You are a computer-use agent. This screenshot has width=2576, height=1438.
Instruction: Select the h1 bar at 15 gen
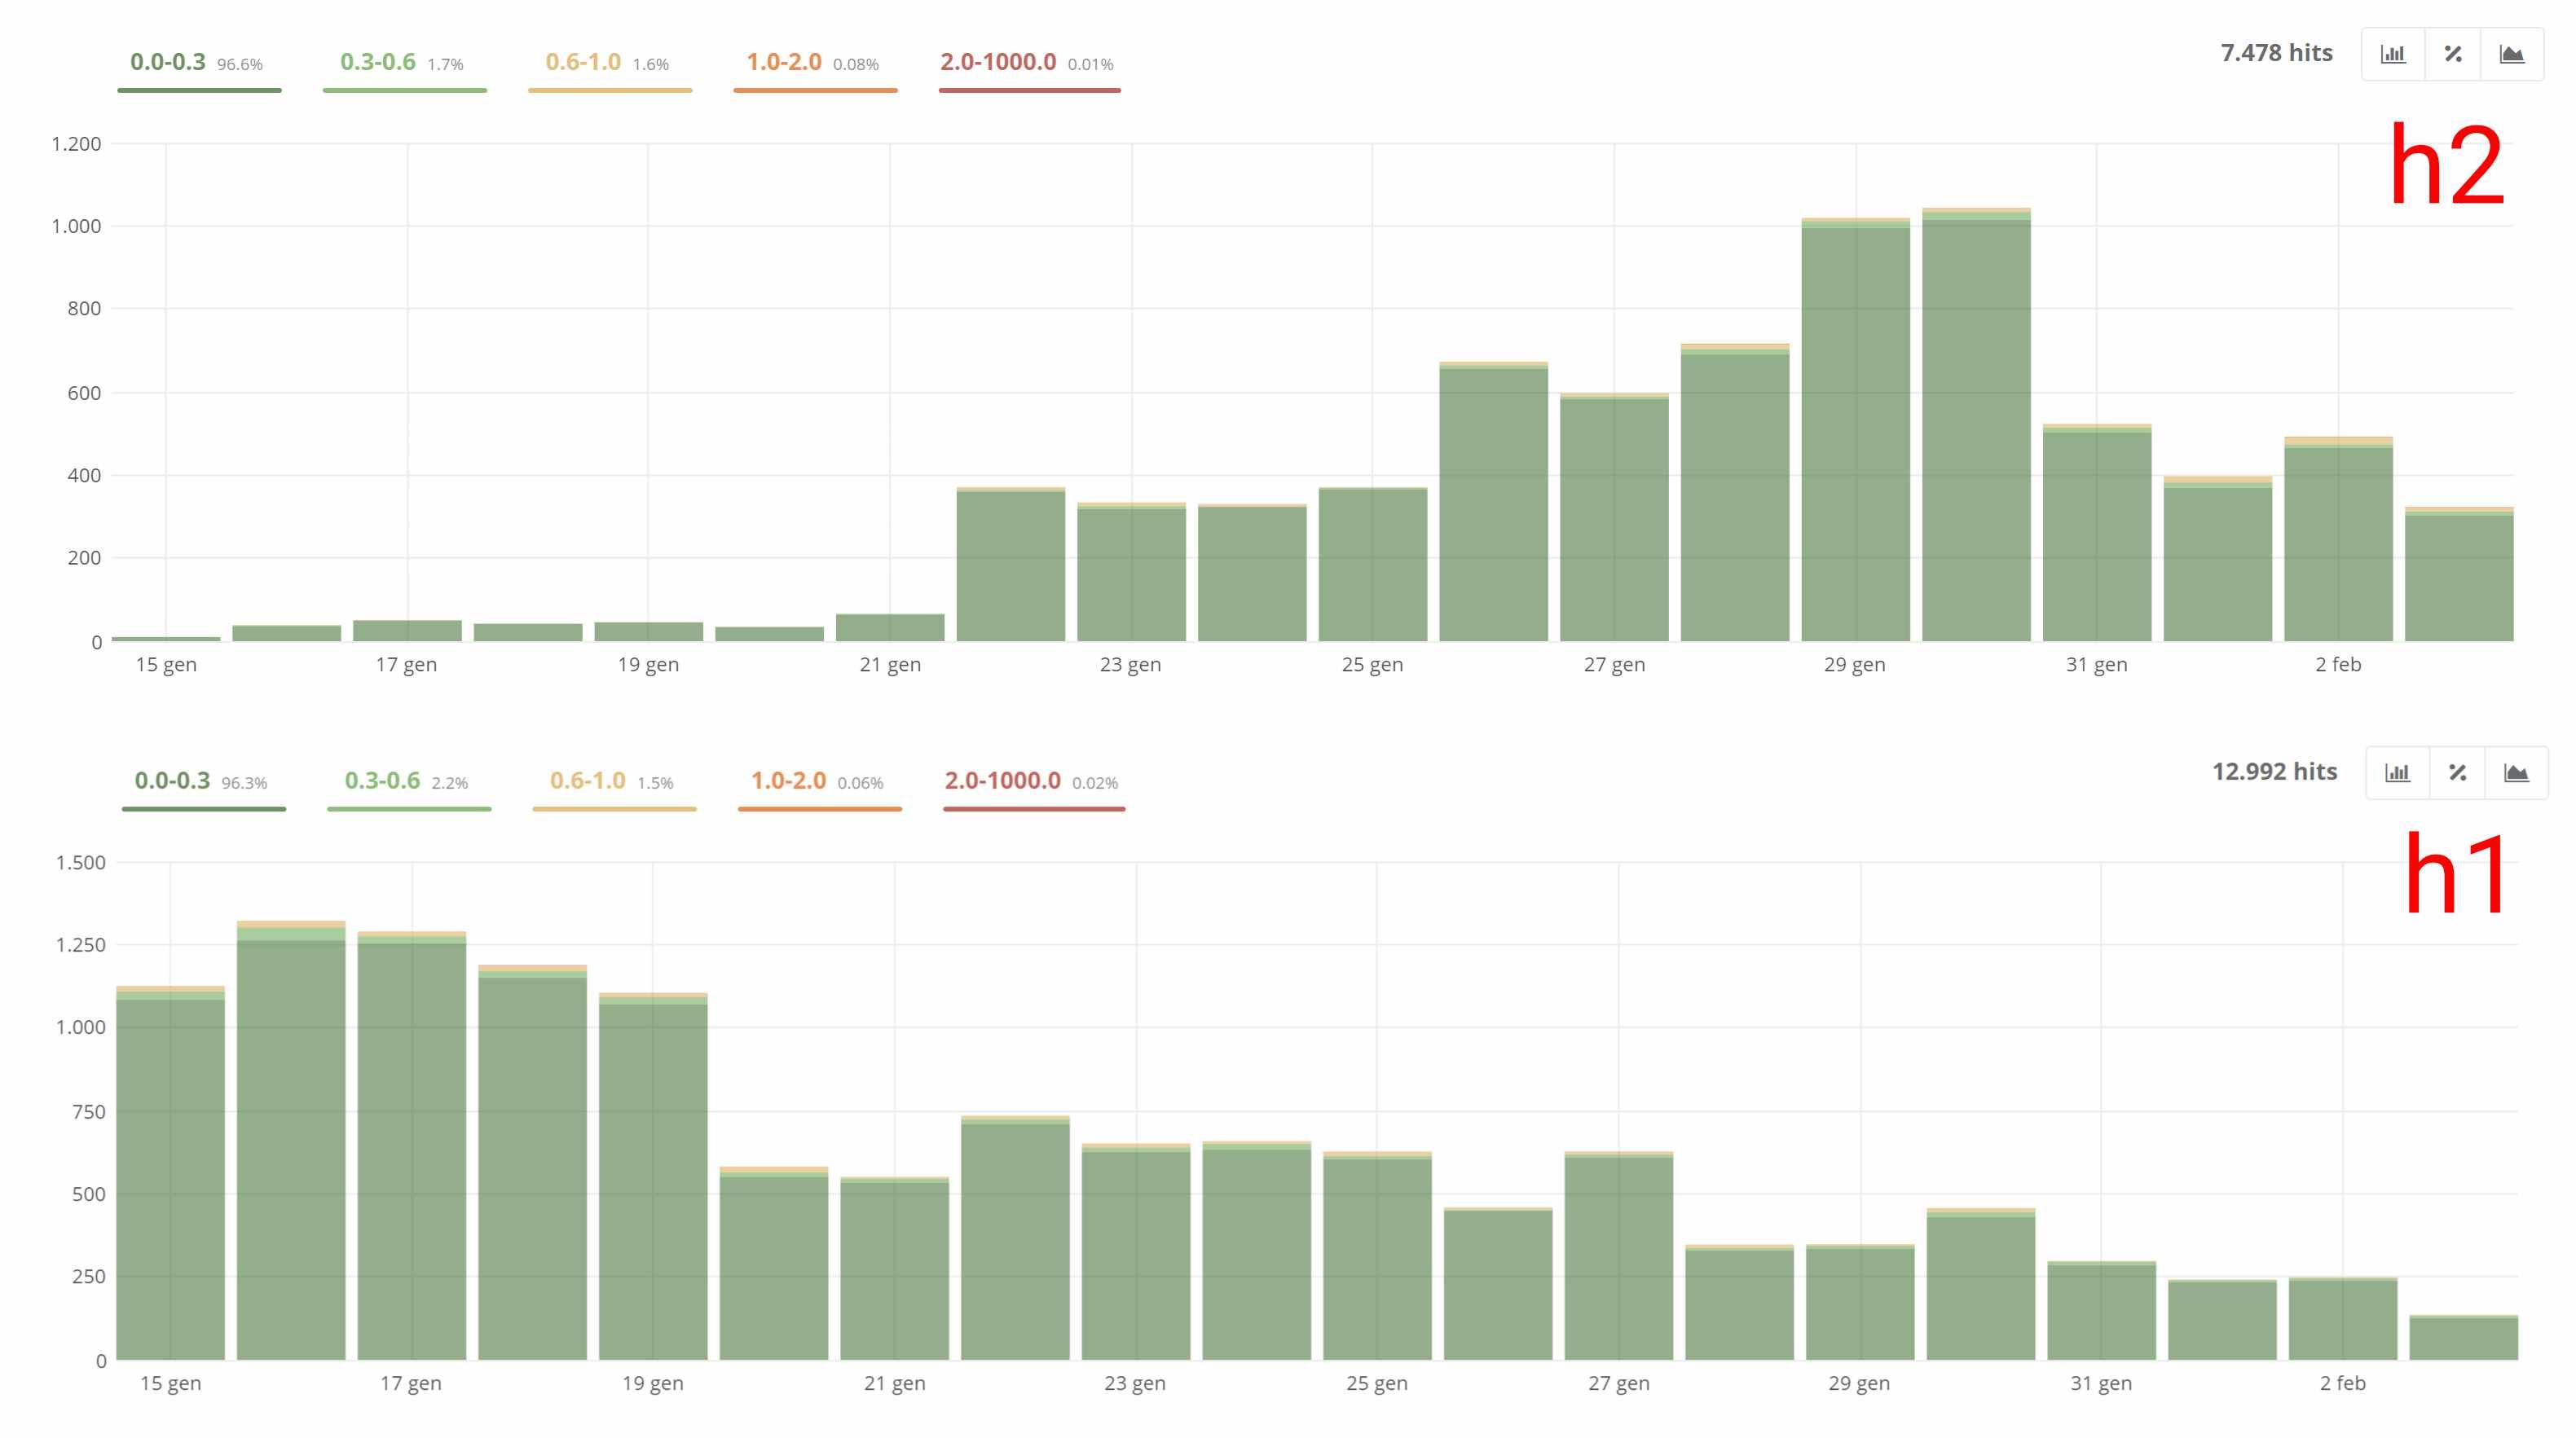point(170,1173)
